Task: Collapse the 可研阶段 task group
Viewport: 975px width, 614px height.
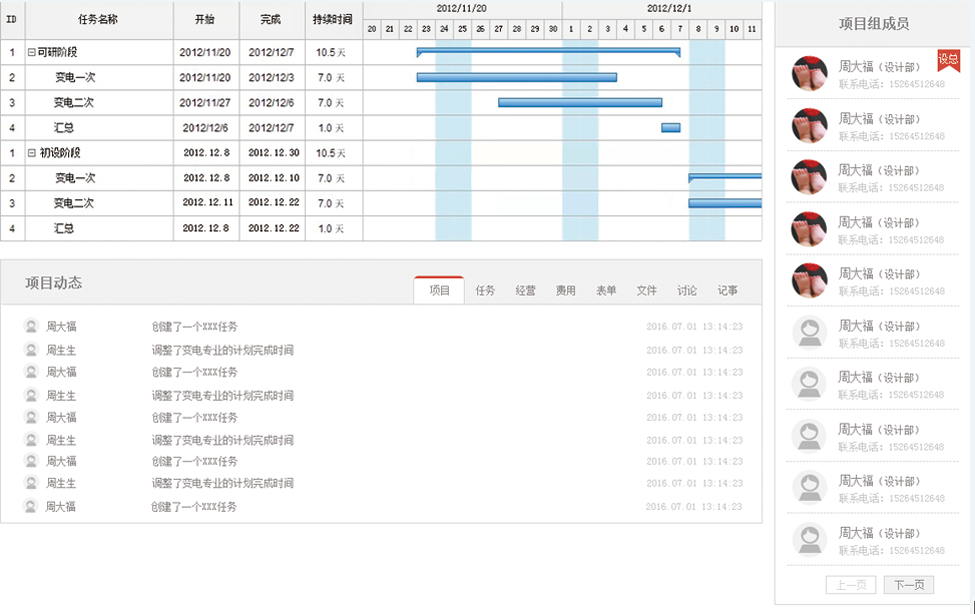Action: pos(31,52)
